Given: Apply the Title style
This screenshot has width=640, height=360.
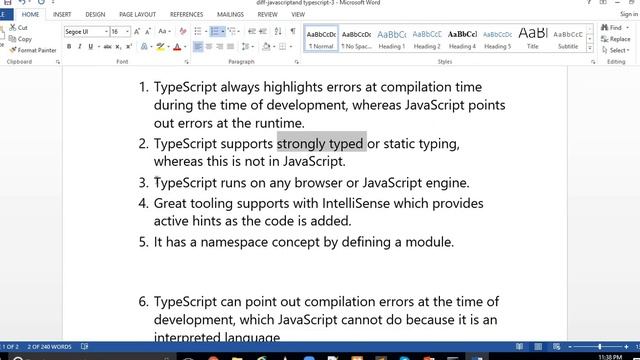Looking at the screenshot, I should 533,39.
